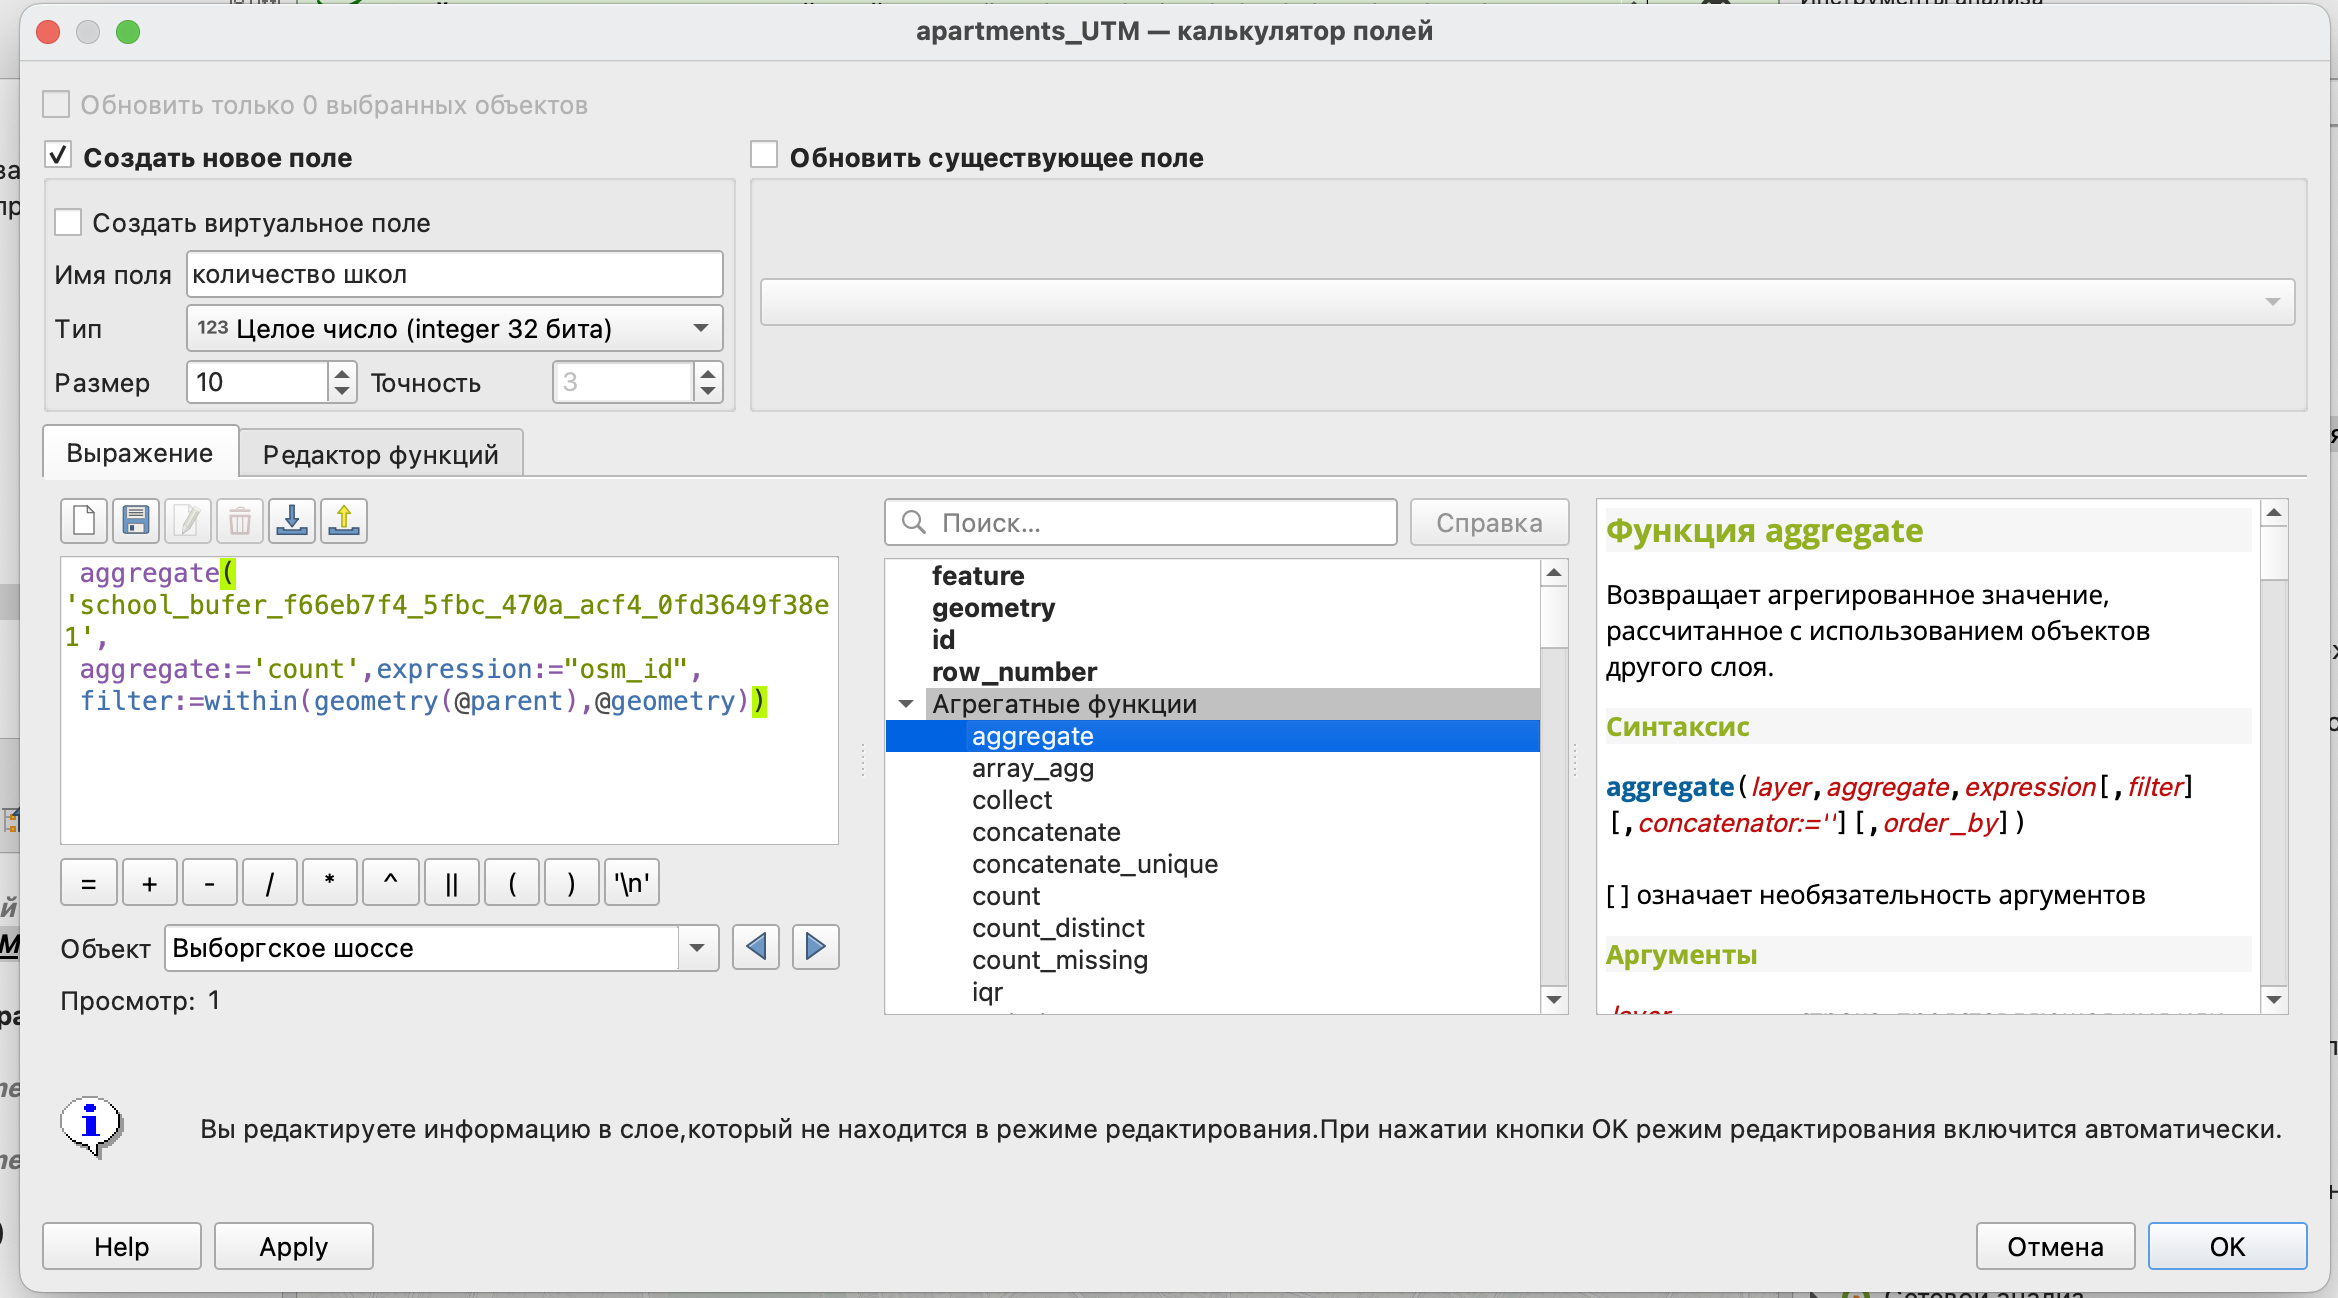Viewport: 2338px width, 1298px height.
Task: Open the 'Объект' feature preview dropdown
Action: [698, 947]
